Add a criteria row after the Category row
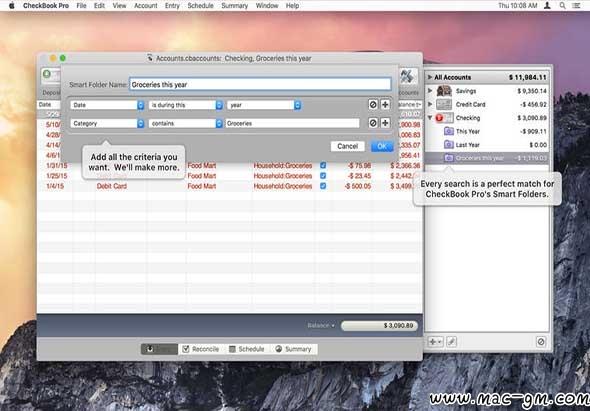The width and height of the screenshot is (590, 411). point(385,123)
